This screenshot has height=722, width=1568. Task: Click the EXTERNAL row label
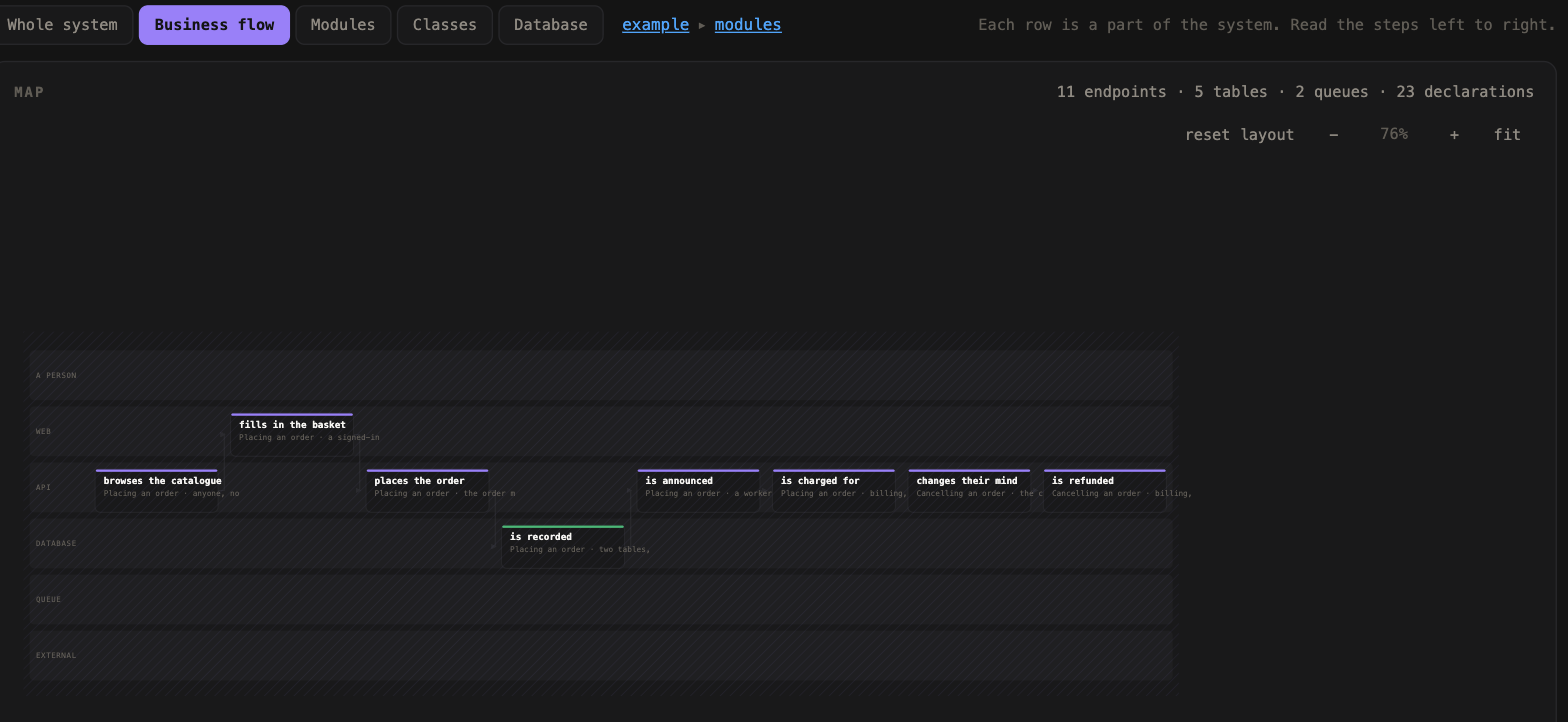coord(56,656)
